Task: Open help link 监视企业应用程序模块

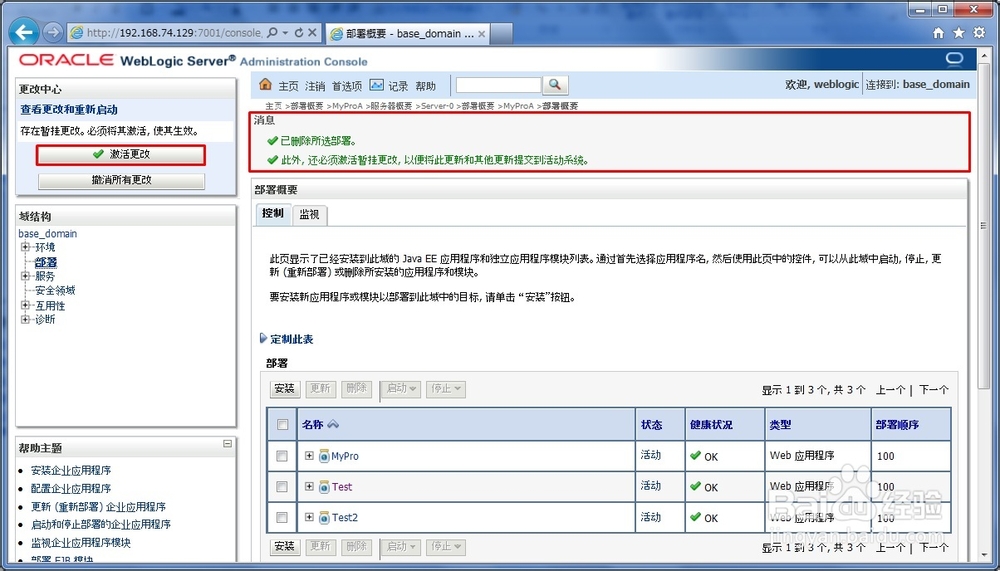Action: coord(81,543)
